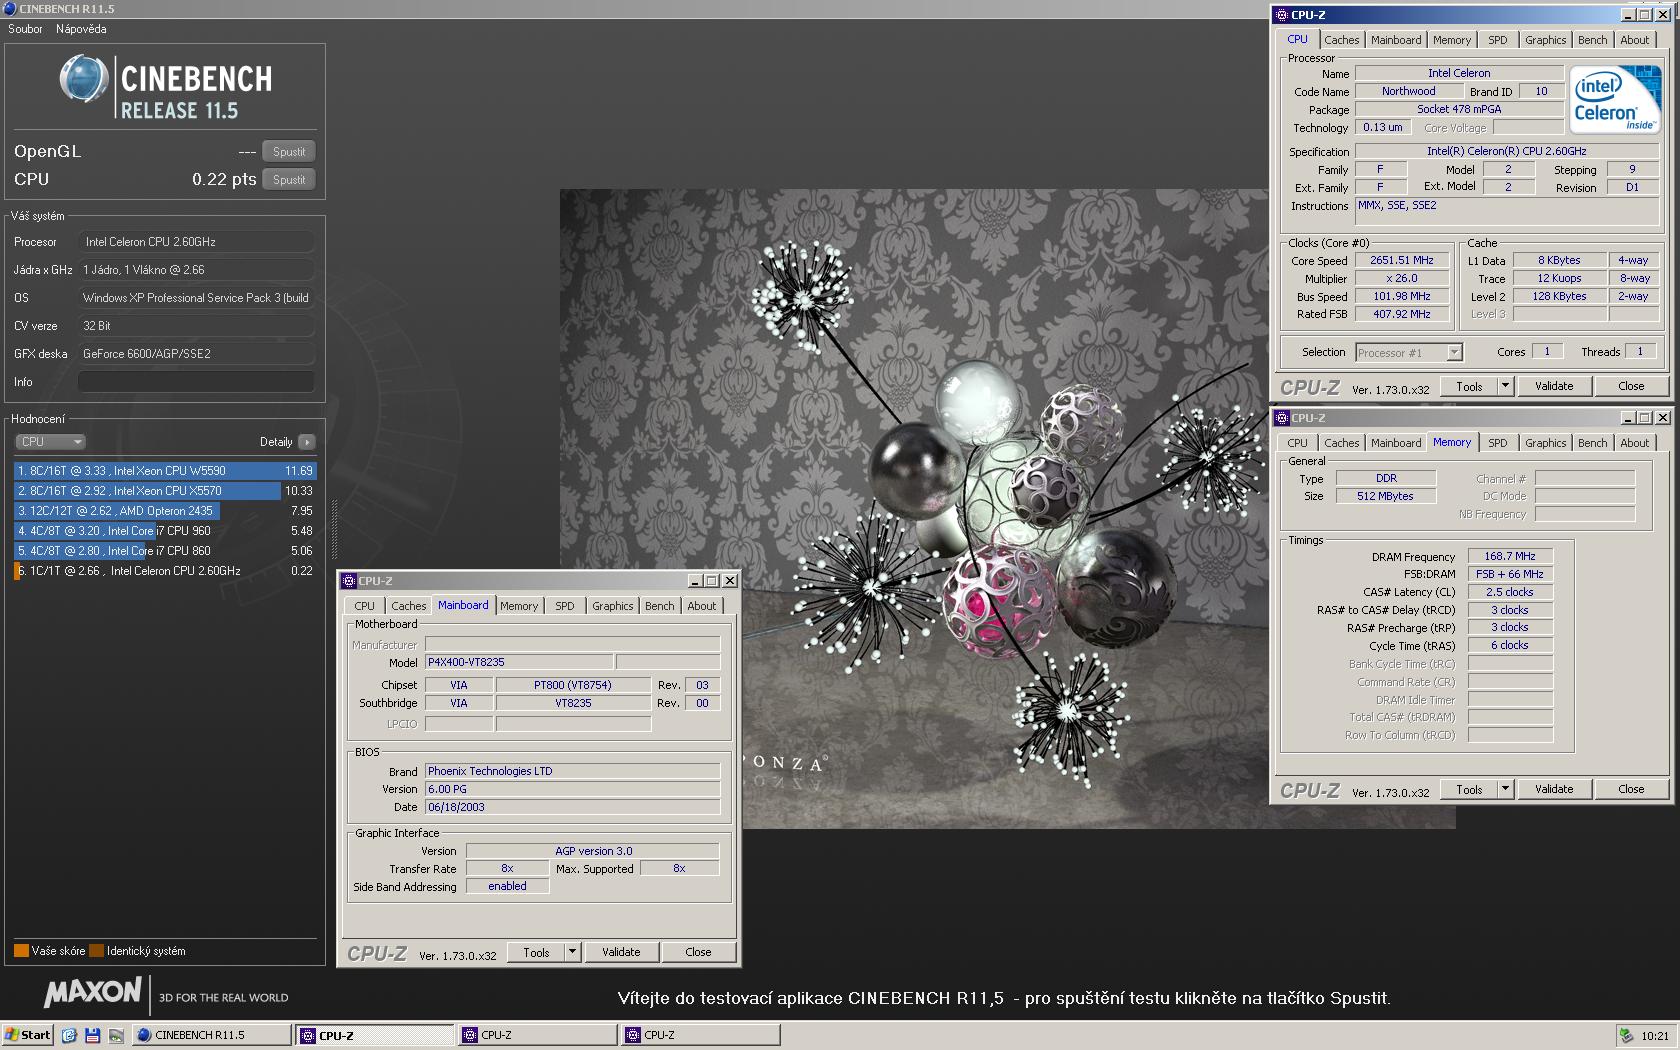The image size is (1680, 1050).
Task: Click Safely Remove Hardware tray icon
Action: pos(1626,1035)
